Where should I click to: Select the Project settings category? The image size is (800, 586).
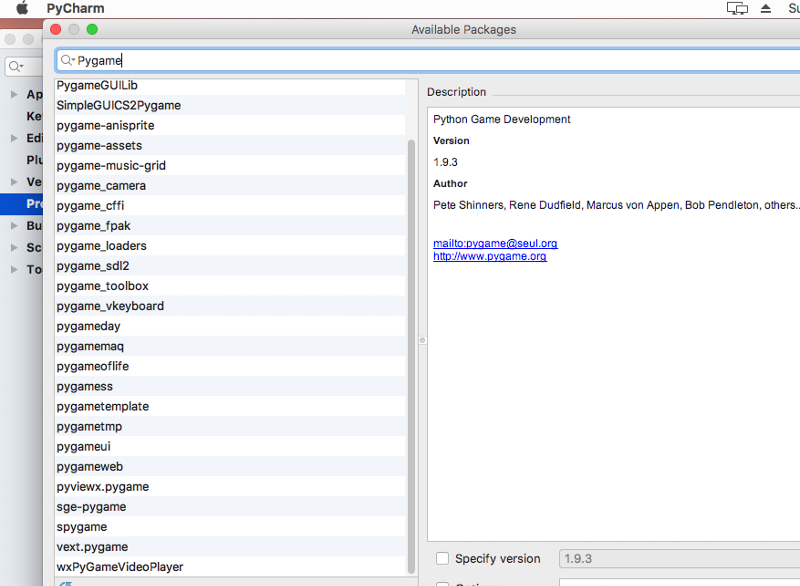pyautogui.click(x=34, y=203)
